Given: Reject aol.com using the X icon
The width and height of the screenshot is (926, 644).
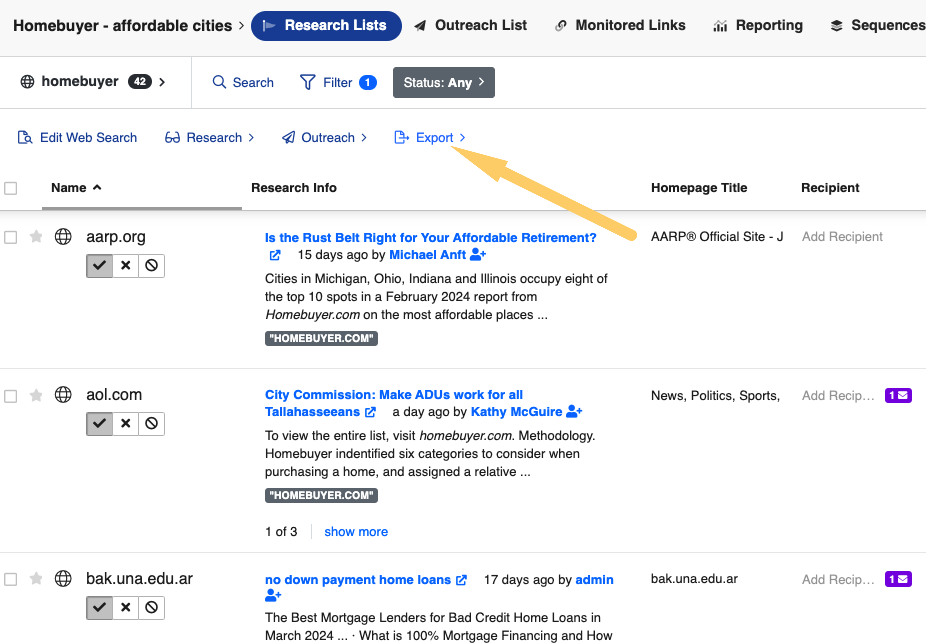Looking at the screenshot, I should pos(124,423).
